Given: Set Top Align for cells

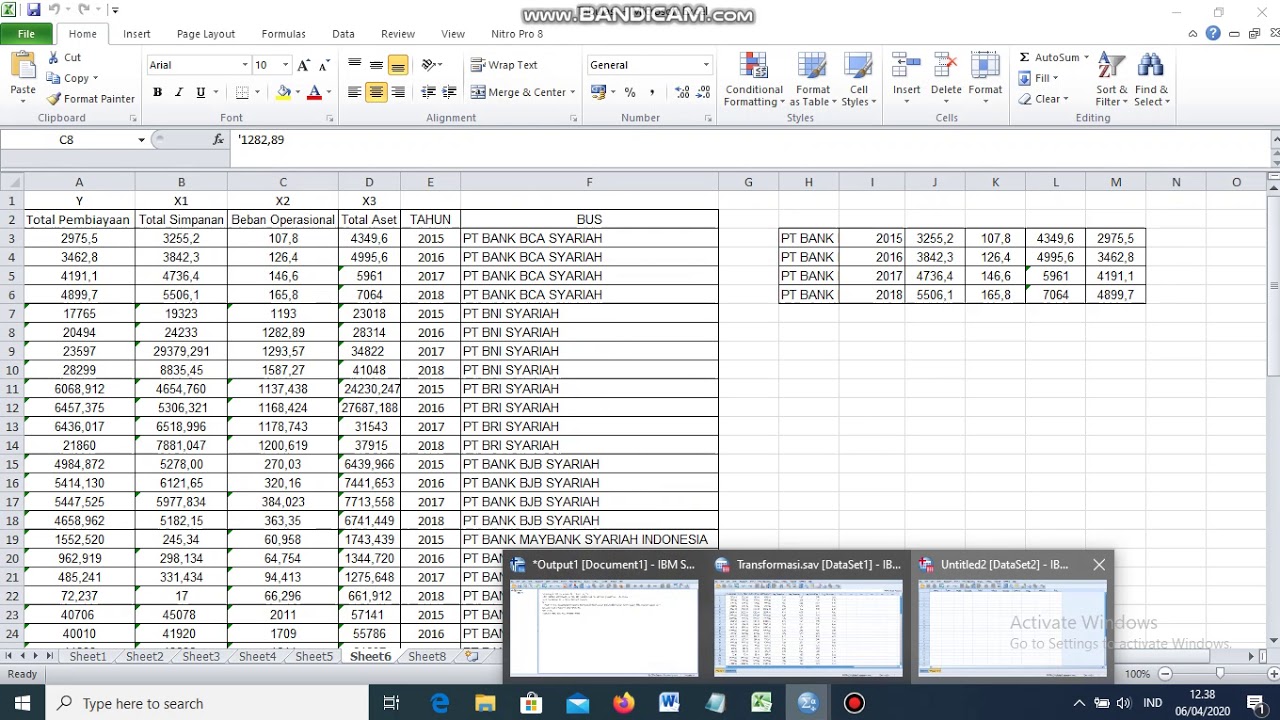Looking at the screenshot, I should point(355,65).
